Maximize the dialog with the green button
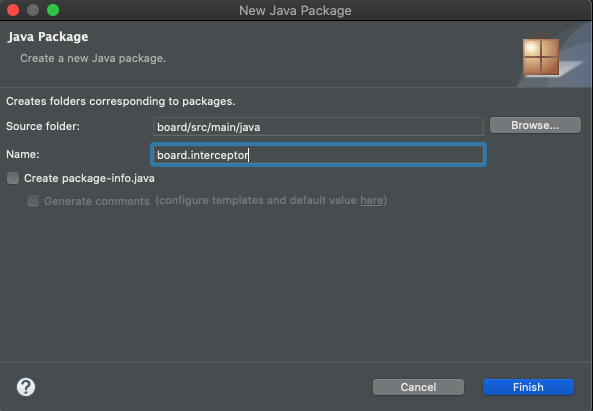This screenshot has height=411, width=593. pyautogui.click(x=53, y=10)
